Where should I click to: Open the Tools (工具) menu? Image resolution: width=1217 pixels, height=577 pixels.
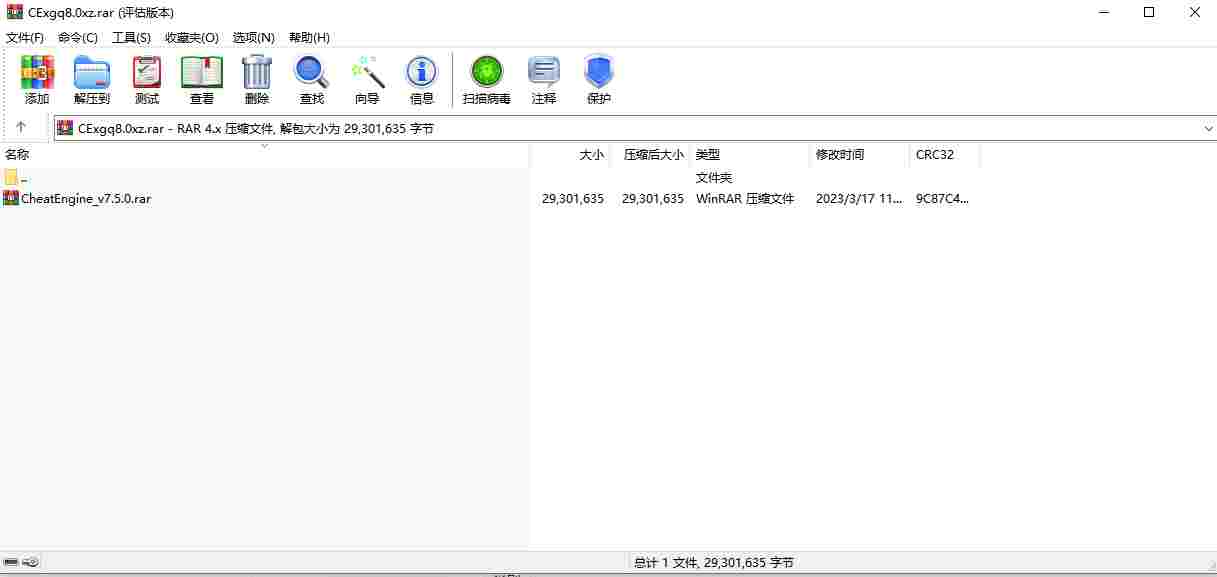pyautogui.click(x=131, y=37)
